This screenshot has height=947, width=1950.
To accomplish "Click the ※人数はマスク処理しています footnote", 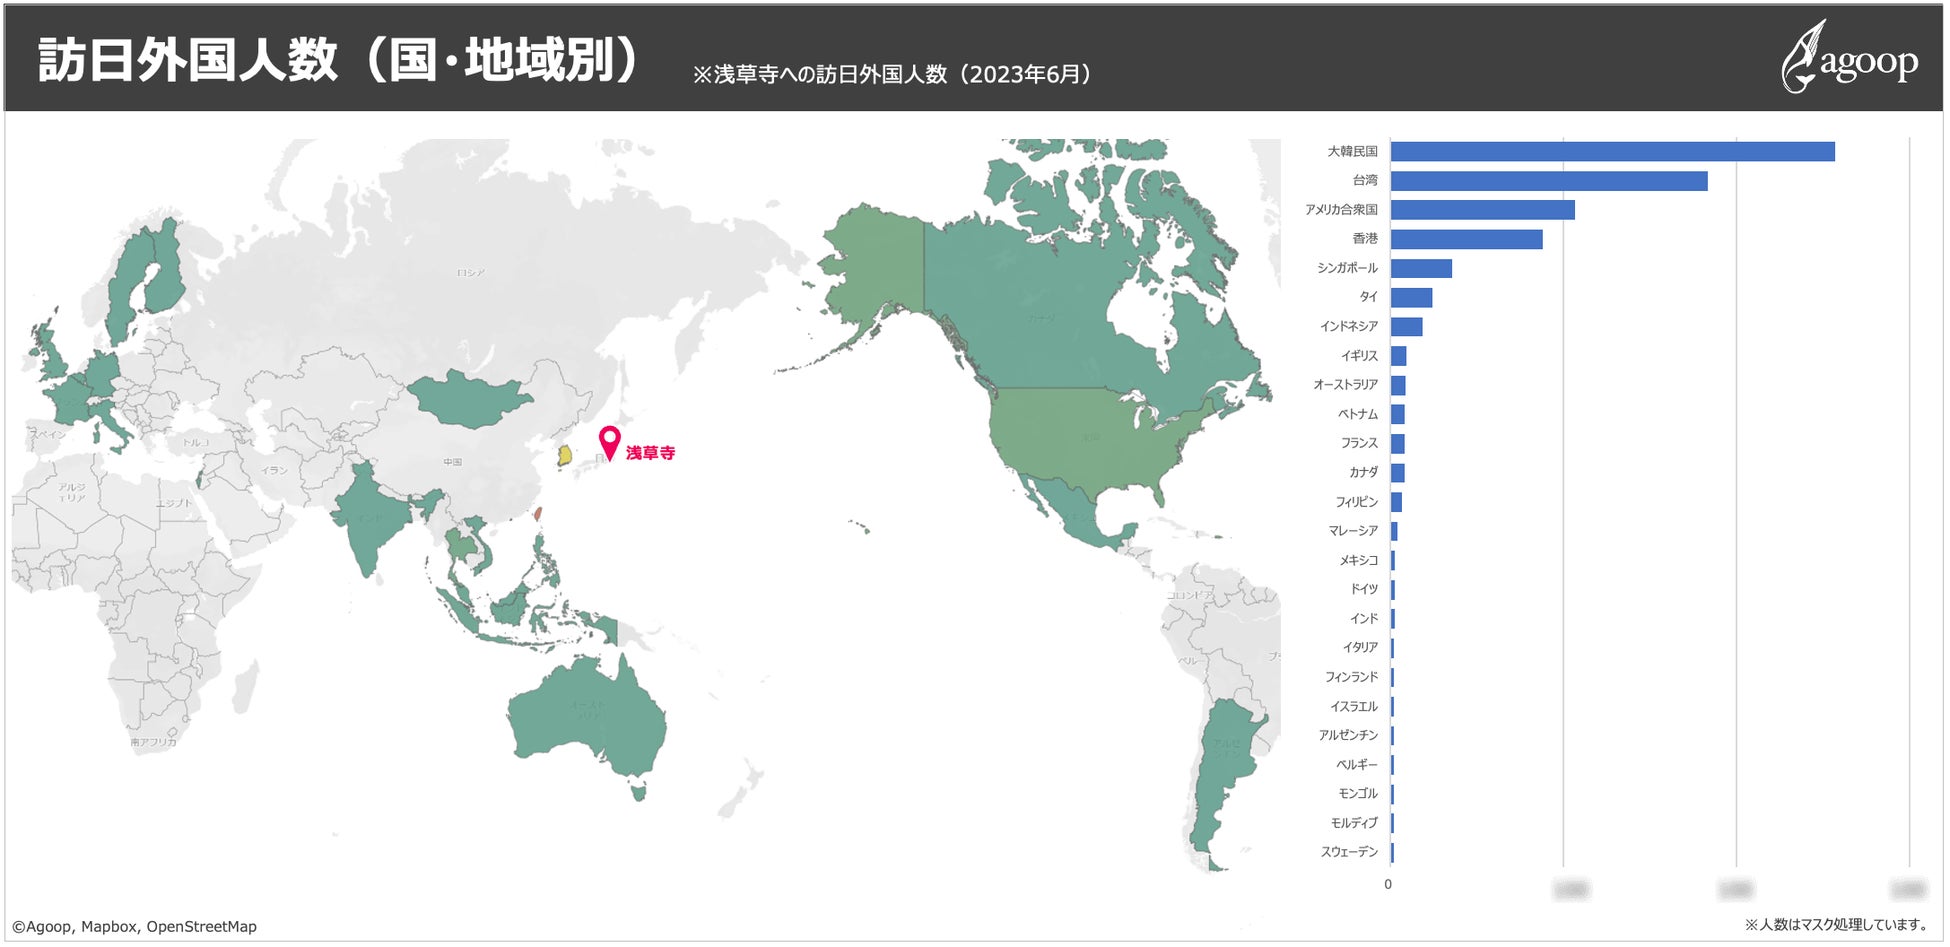I will (x=1838, y=924).
